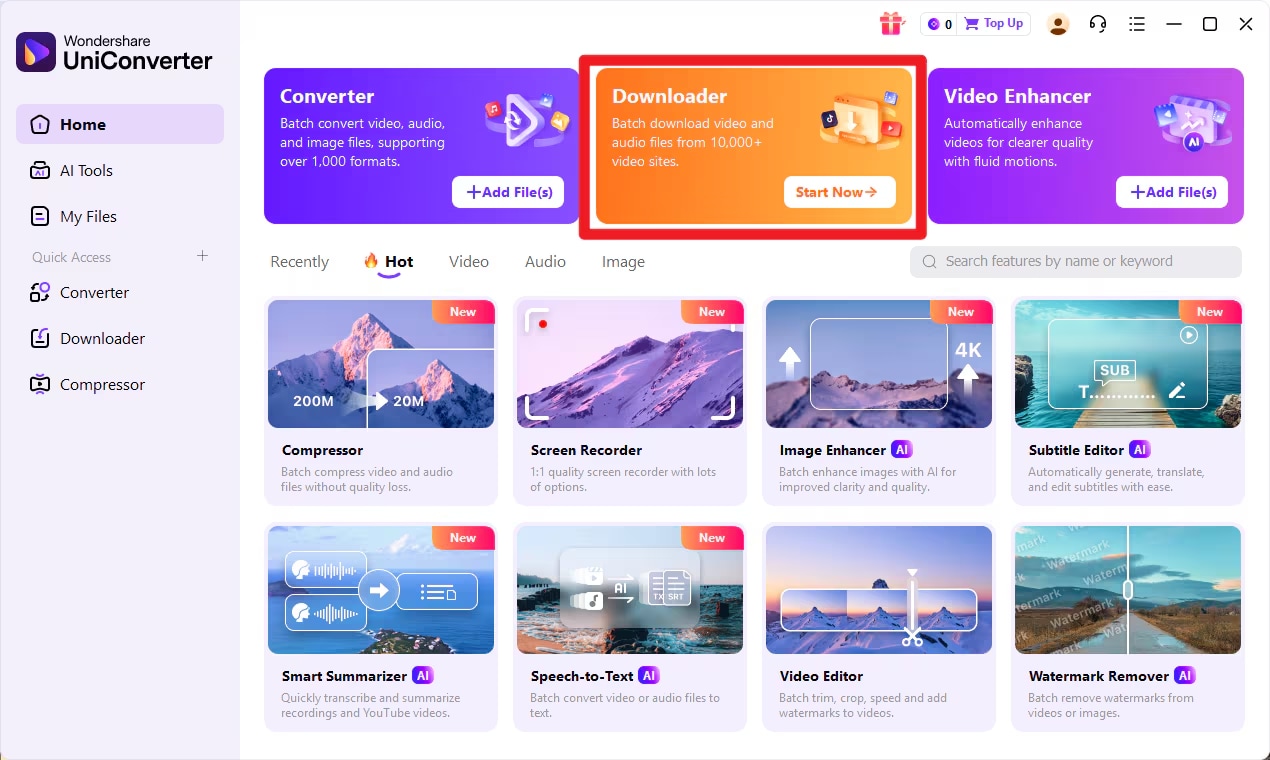
Task: Click Start Now in Downloader card
Action: pyautogui.click(x=839, y=192)
